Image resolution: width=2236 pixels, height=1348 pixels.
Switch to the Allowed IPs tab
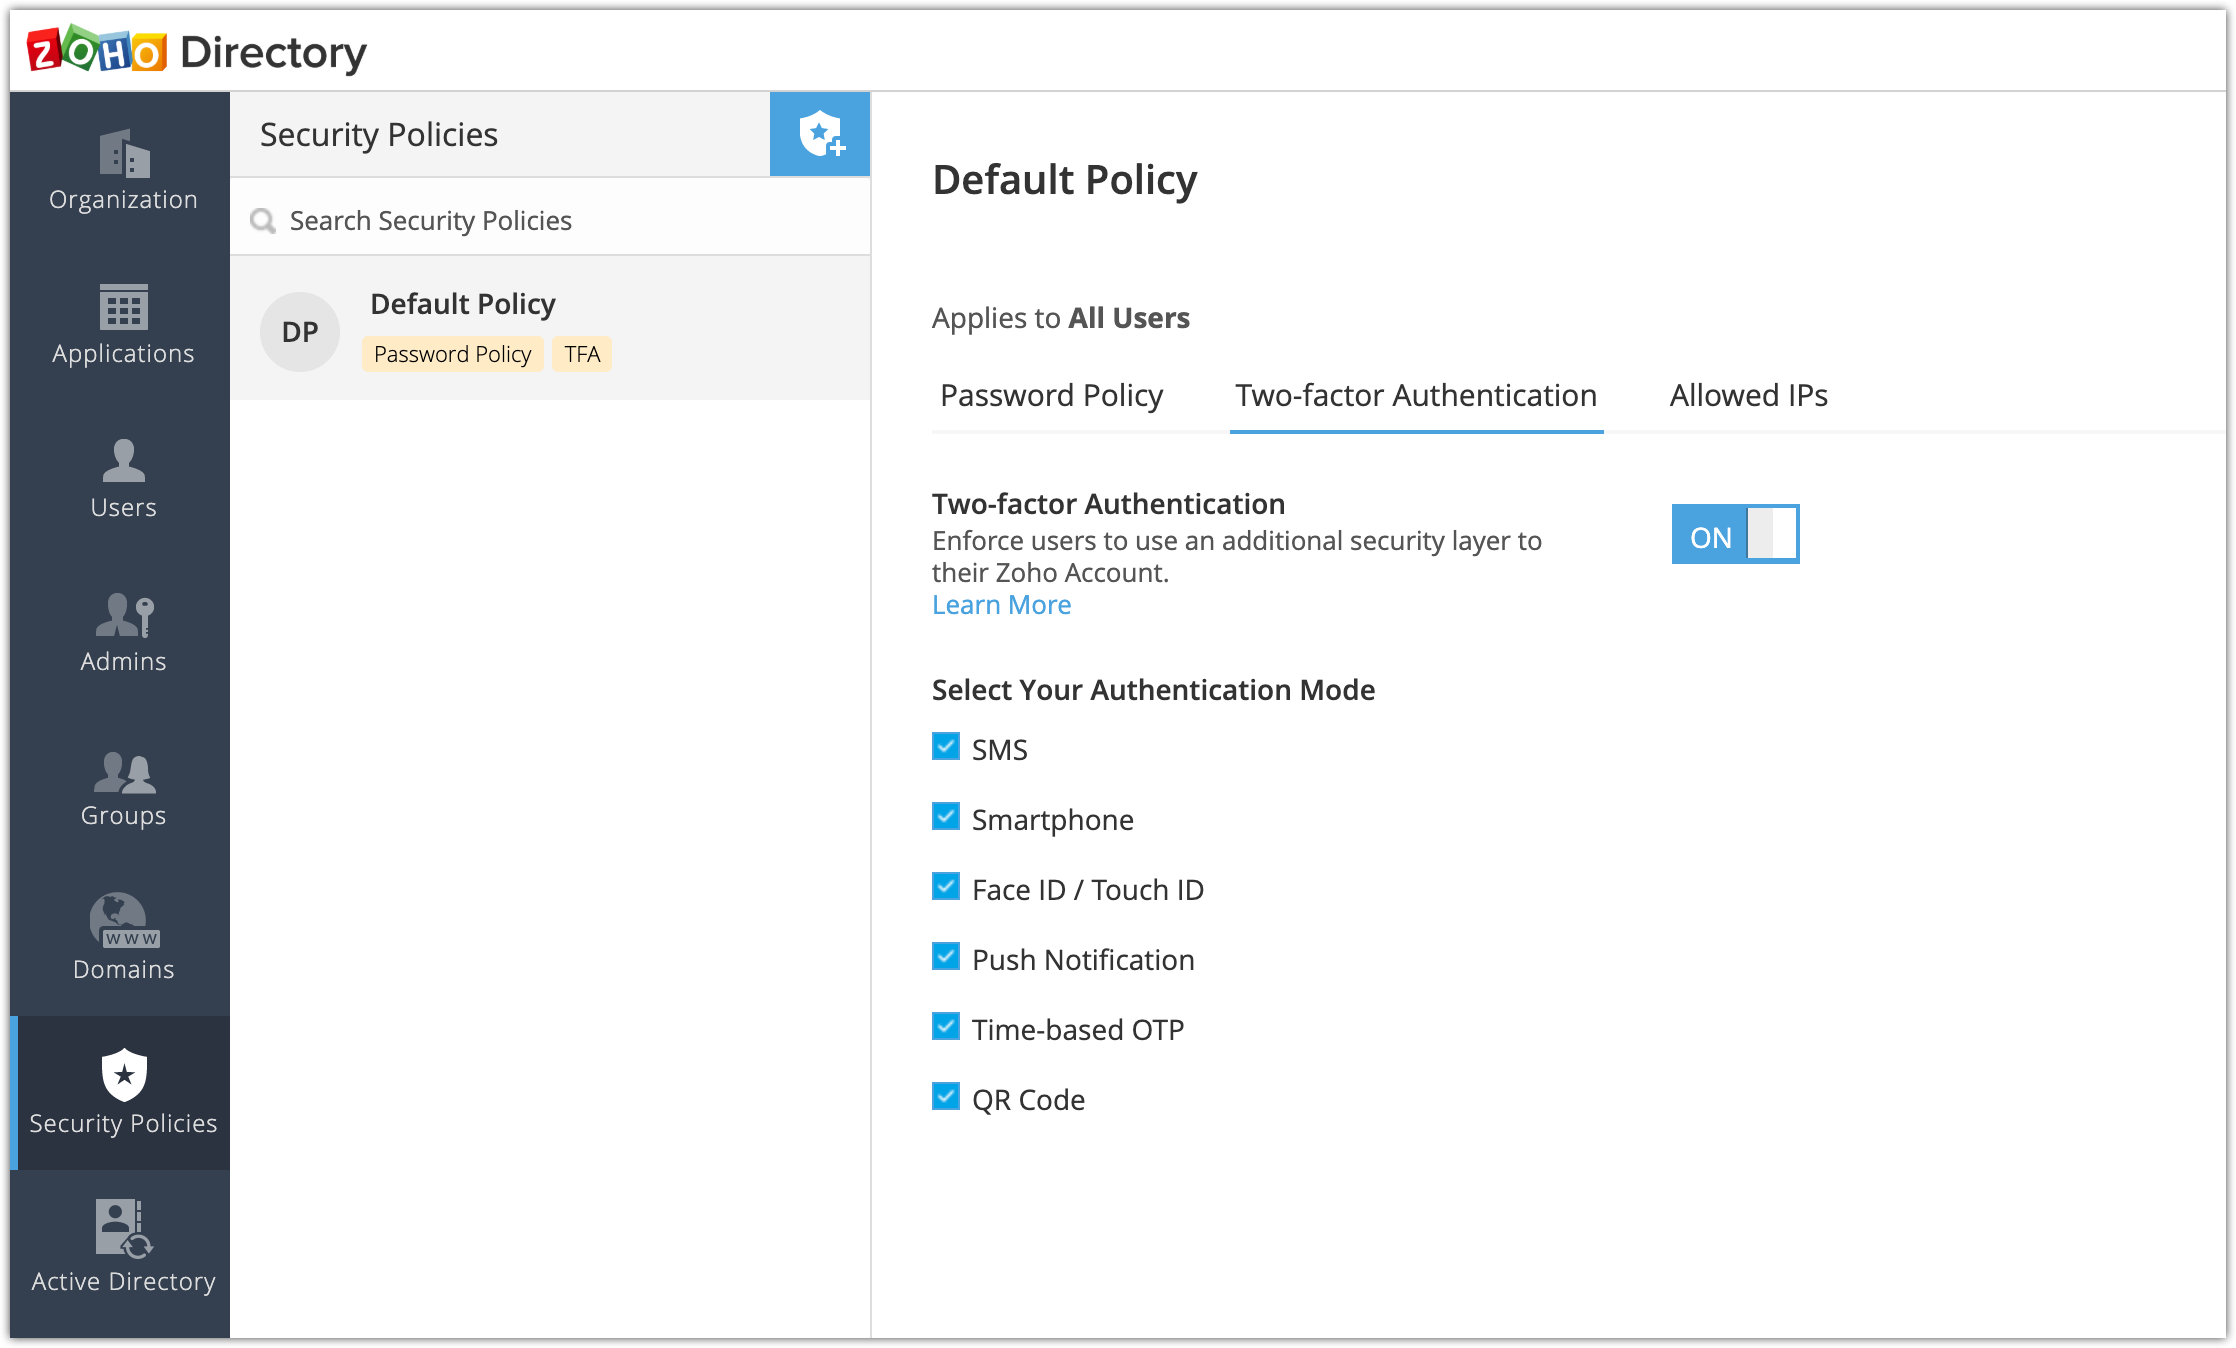point(1748,396)
